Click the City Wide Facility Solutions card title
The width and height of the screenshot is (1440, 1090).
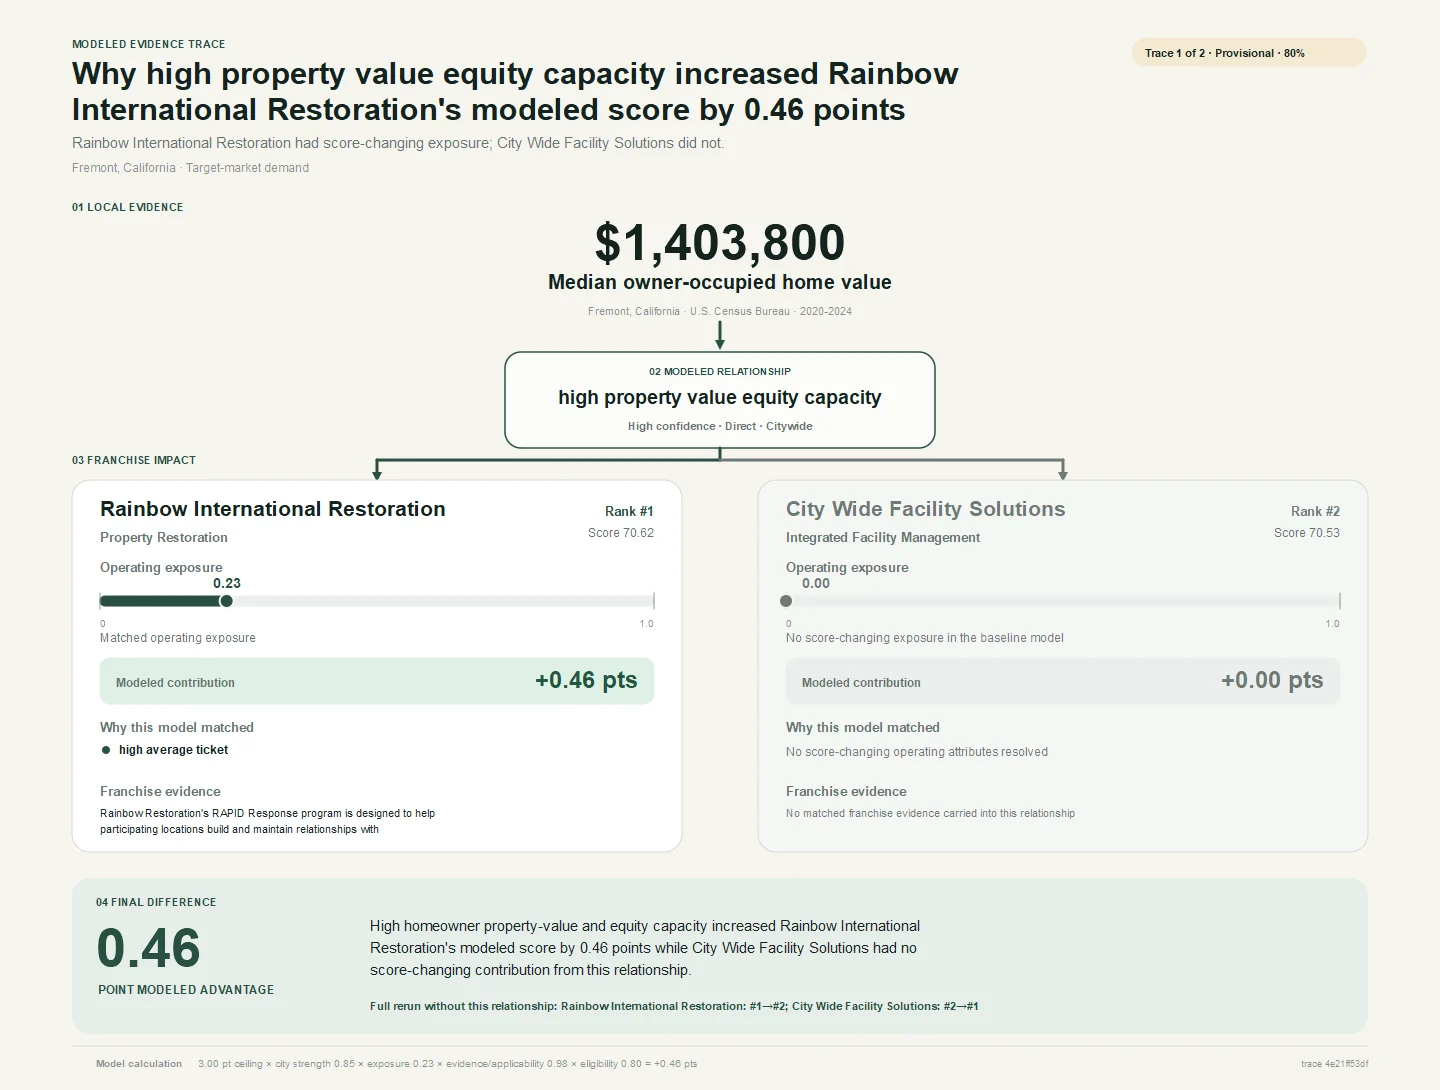[926, 509]
